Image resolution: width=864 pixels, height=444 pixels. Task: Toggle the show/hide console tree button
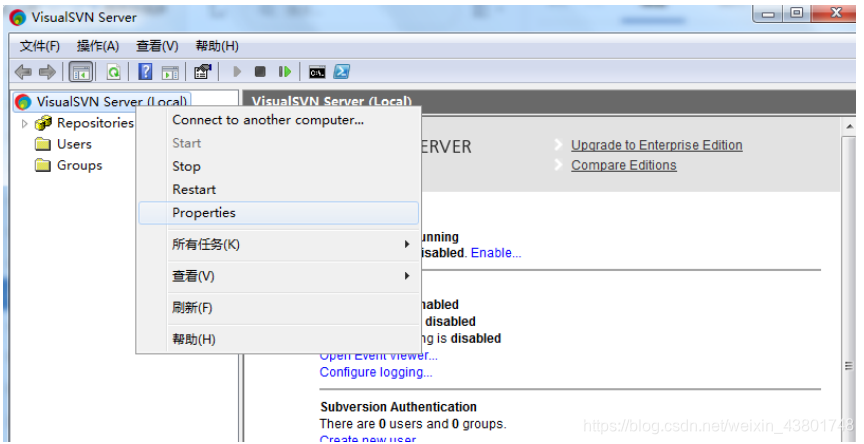[x=81, y=72]
